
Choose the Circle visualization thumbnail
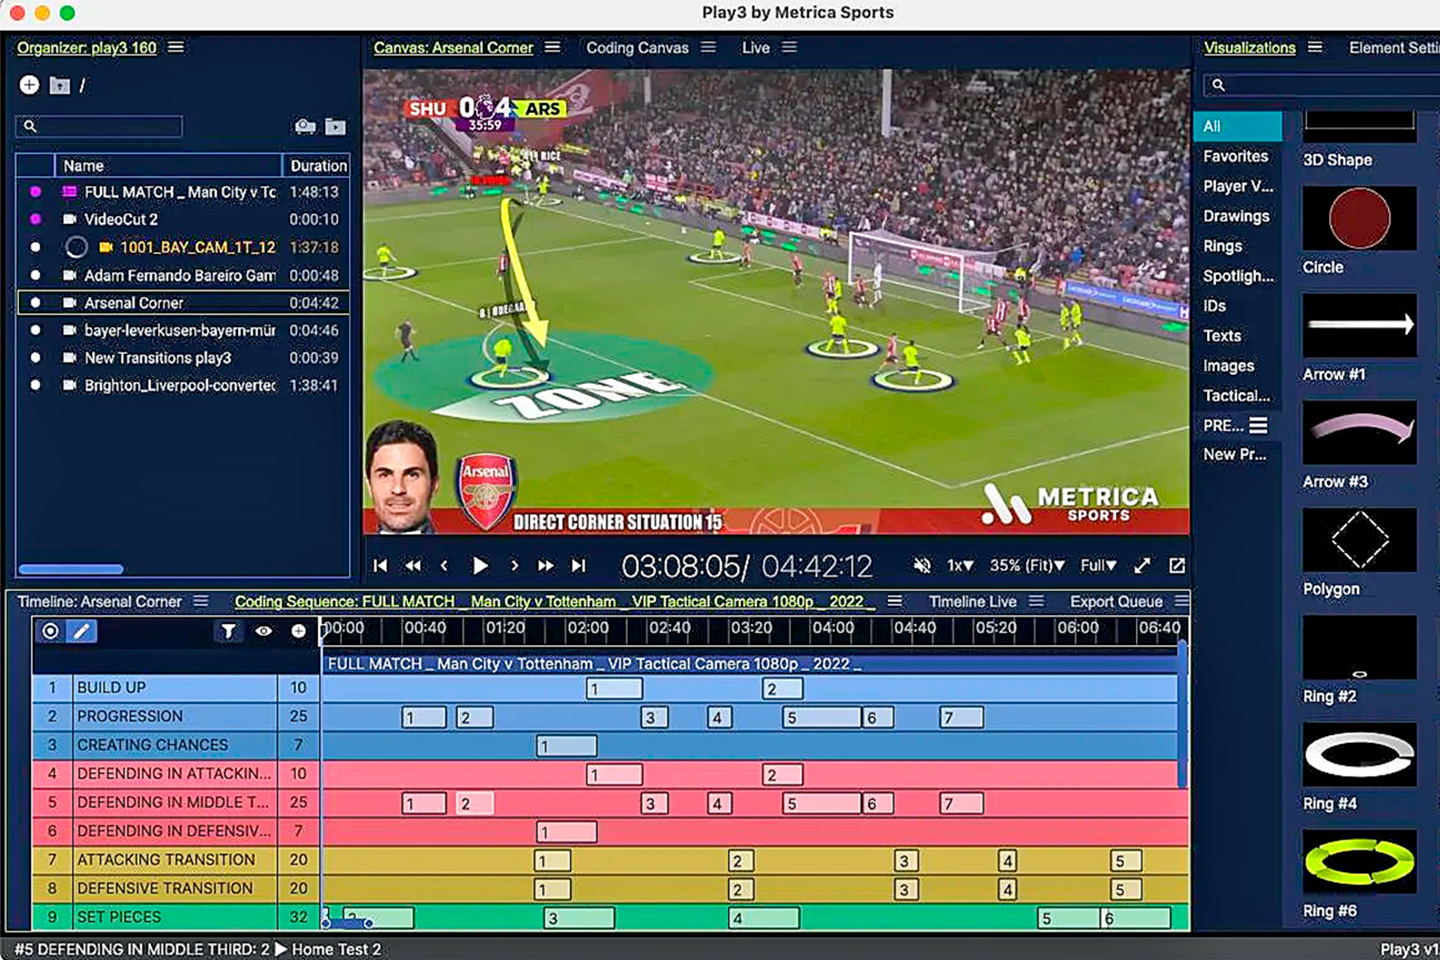[1359, 218]
